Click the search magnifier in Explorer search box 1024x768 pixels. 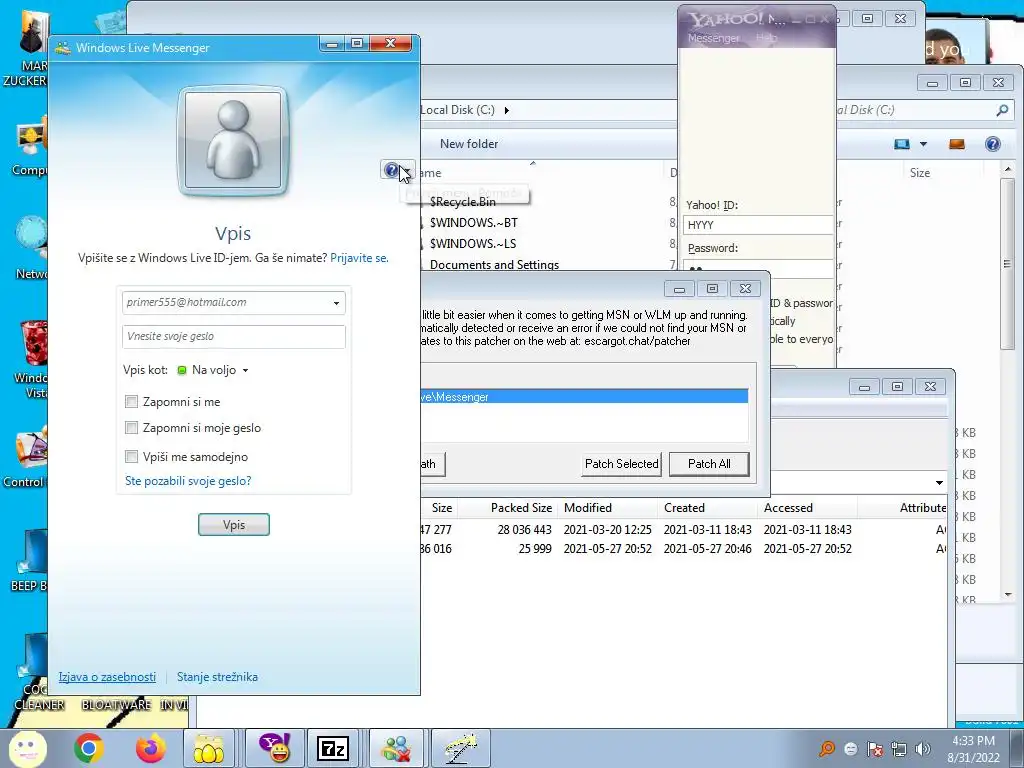click(1002, 110)
